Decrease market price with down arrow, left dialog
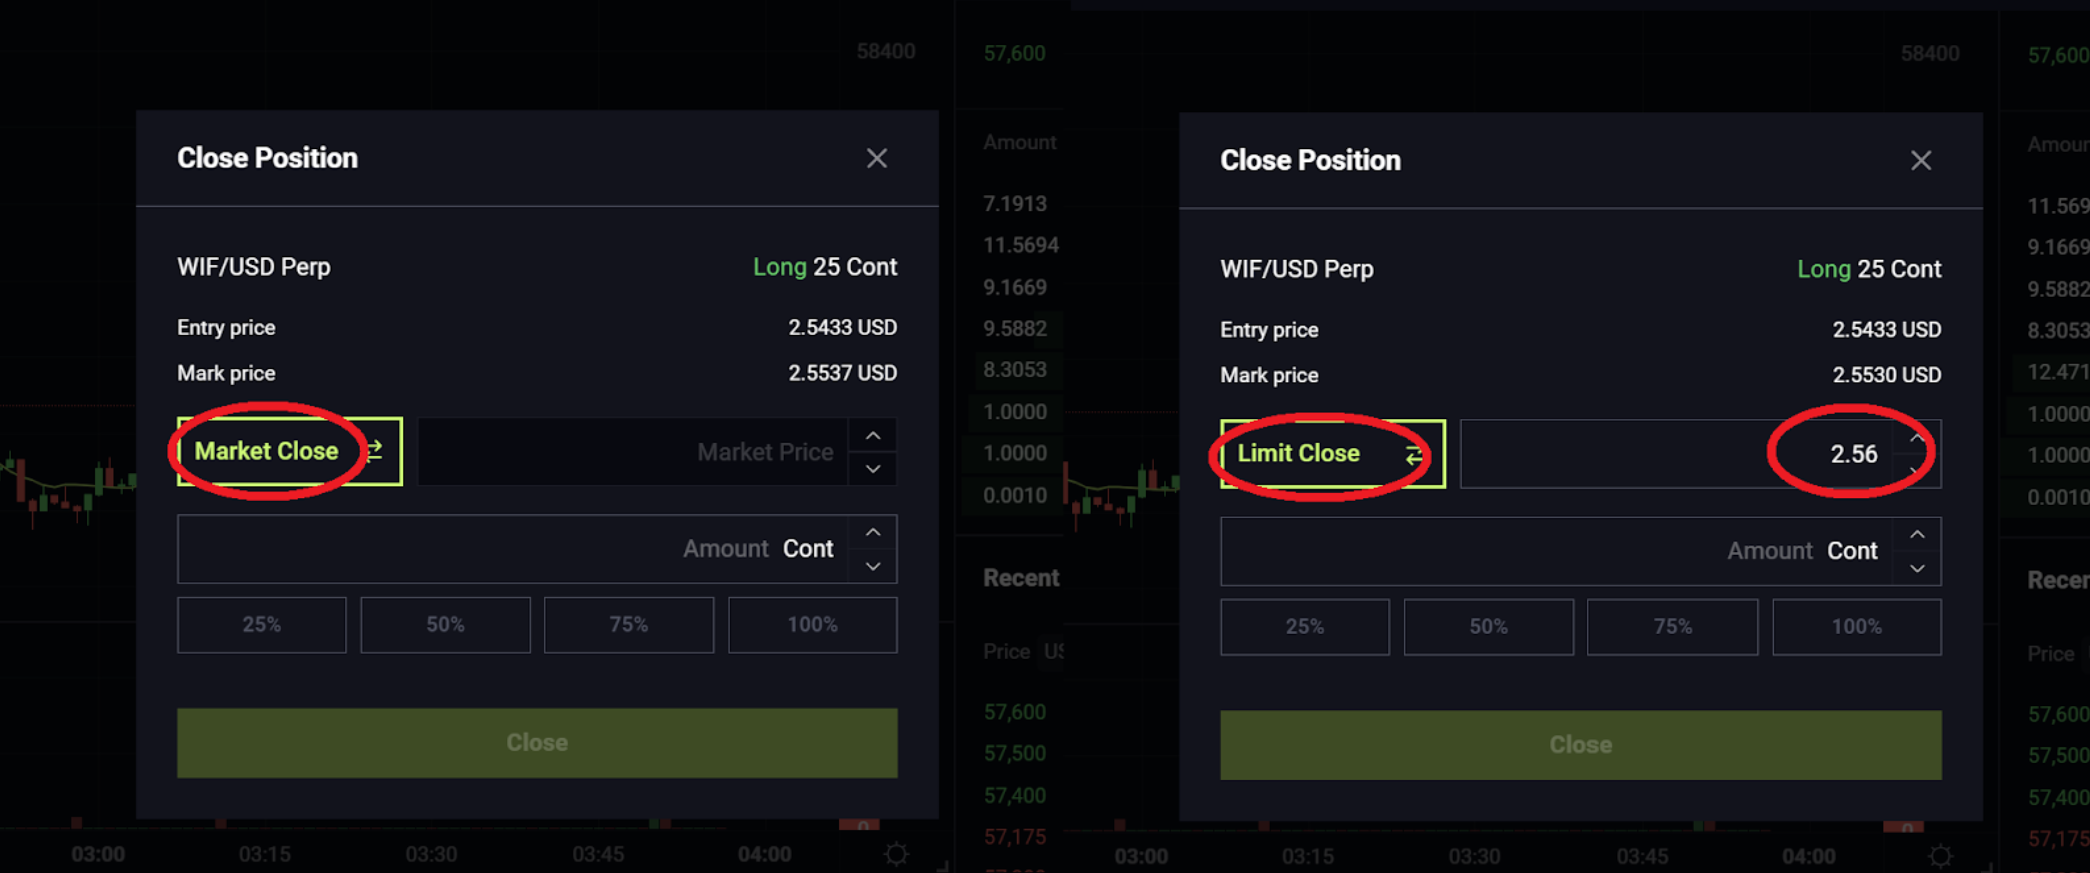 (873, 469)
